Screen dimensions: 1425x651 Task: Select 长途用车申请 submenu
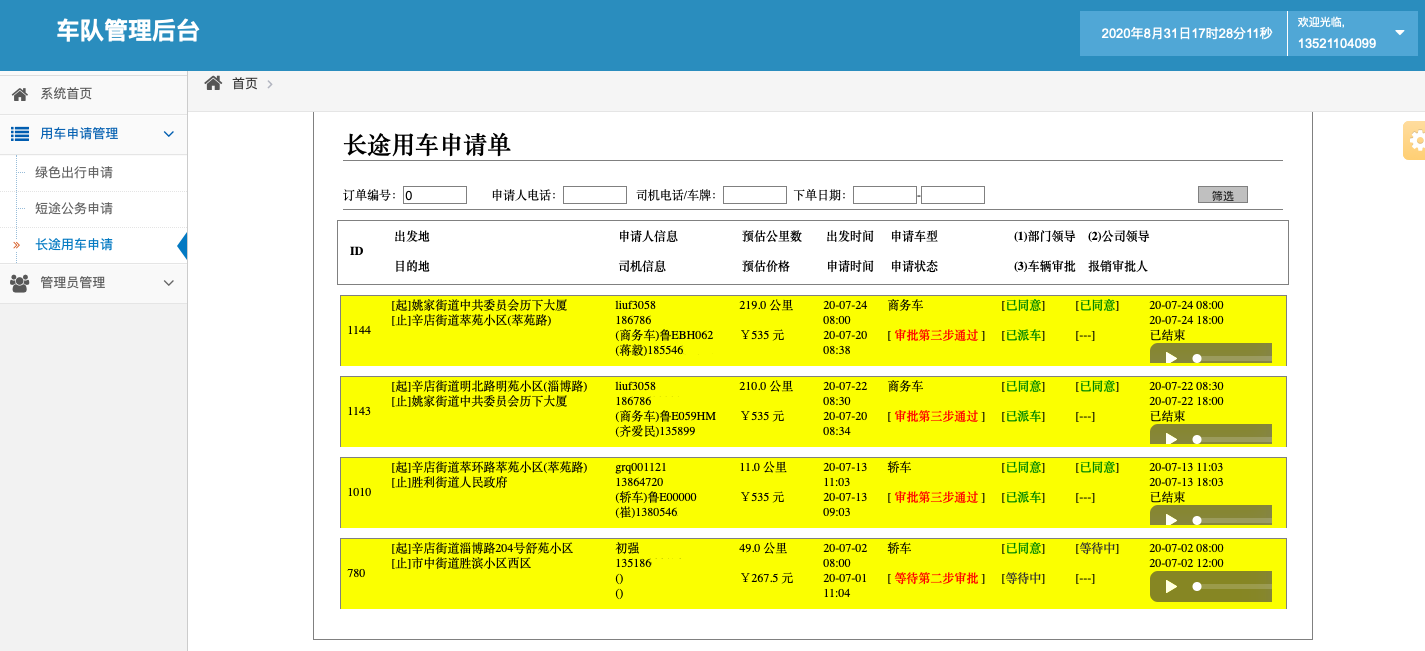pos(74,245)
